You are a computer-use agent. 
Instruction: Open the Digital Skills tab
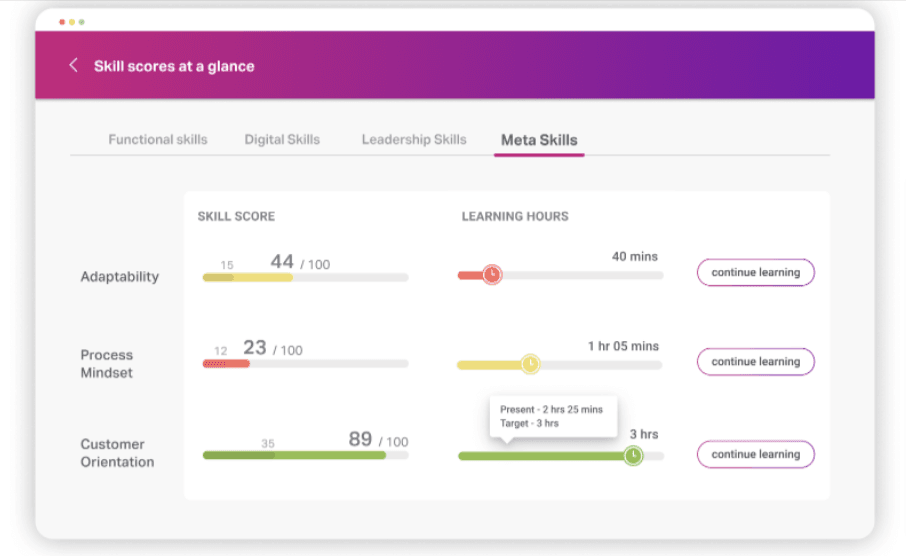coord(282,140)
